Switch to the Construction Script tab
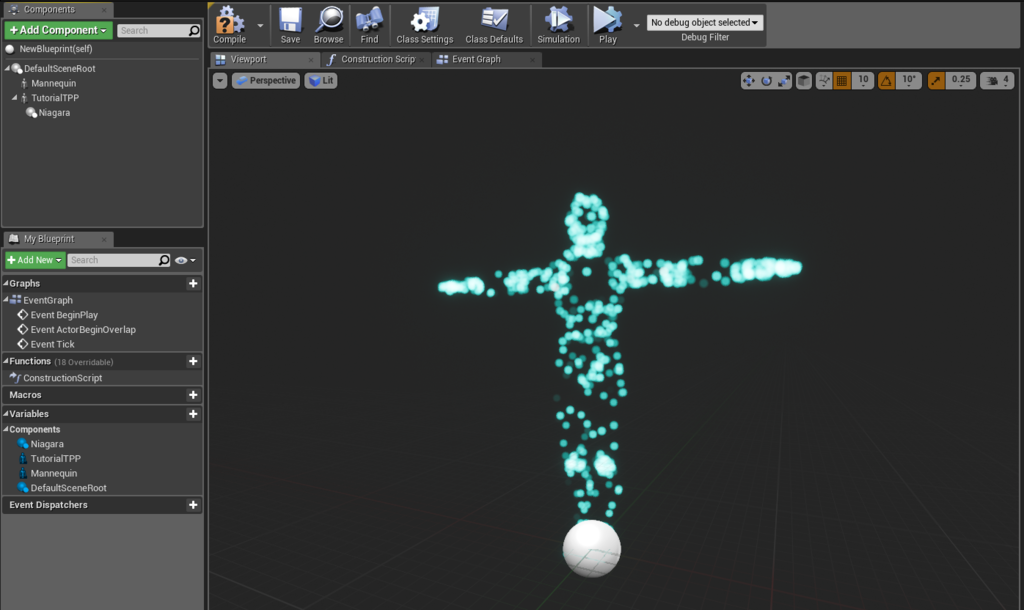Screen dimensions: 1024x610 (377, 59)
